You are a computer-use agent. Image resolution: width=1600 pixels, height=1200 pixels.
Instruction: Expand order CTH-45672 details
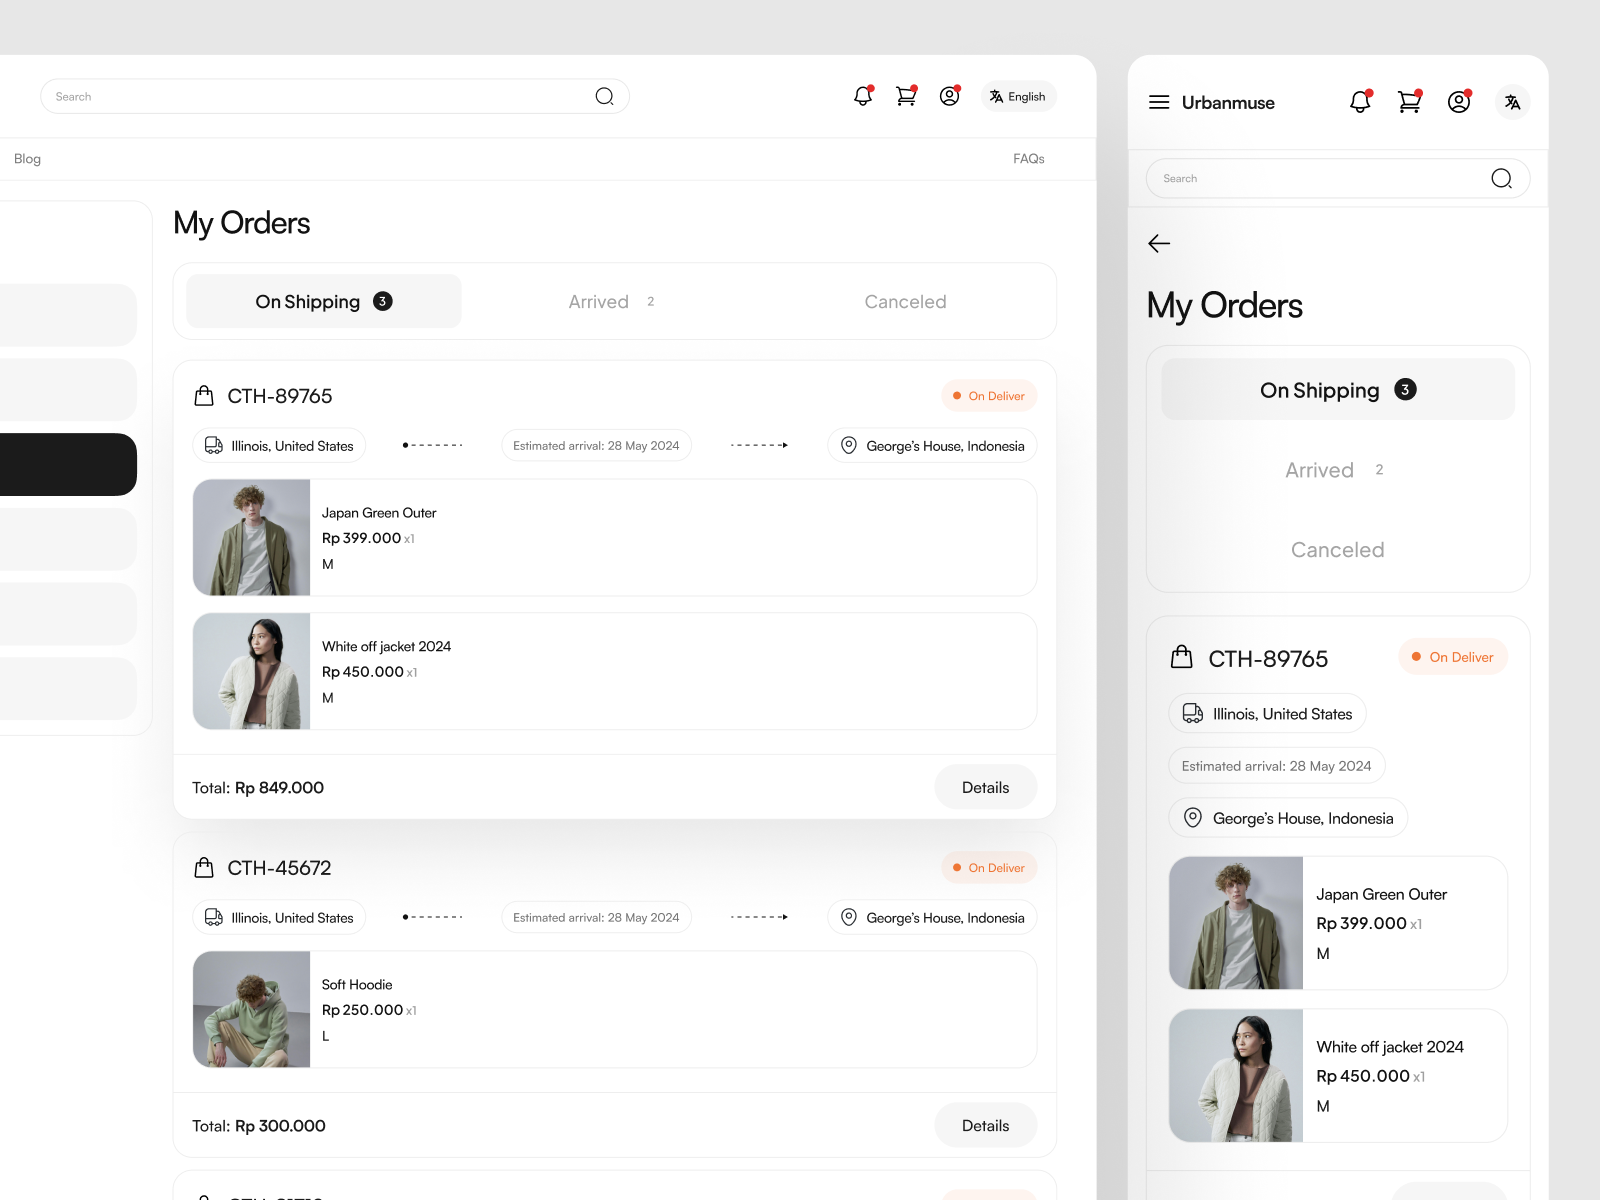point(985,1125)
